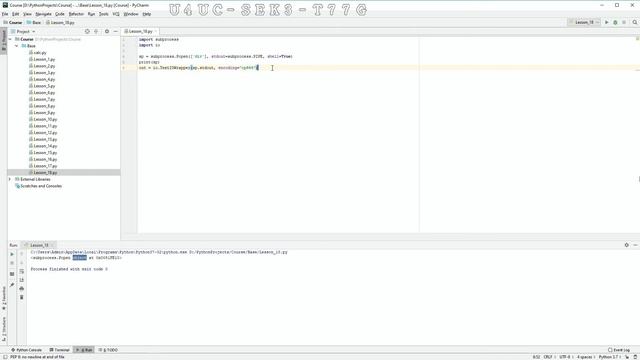Expand External Libraries node
Screen dimensions: 640x360
pos(10,179)
